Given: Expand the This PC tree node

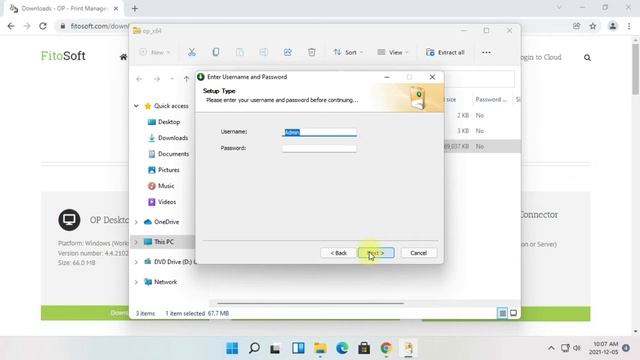Looking at the screenshot, I should tap(136, 242).
